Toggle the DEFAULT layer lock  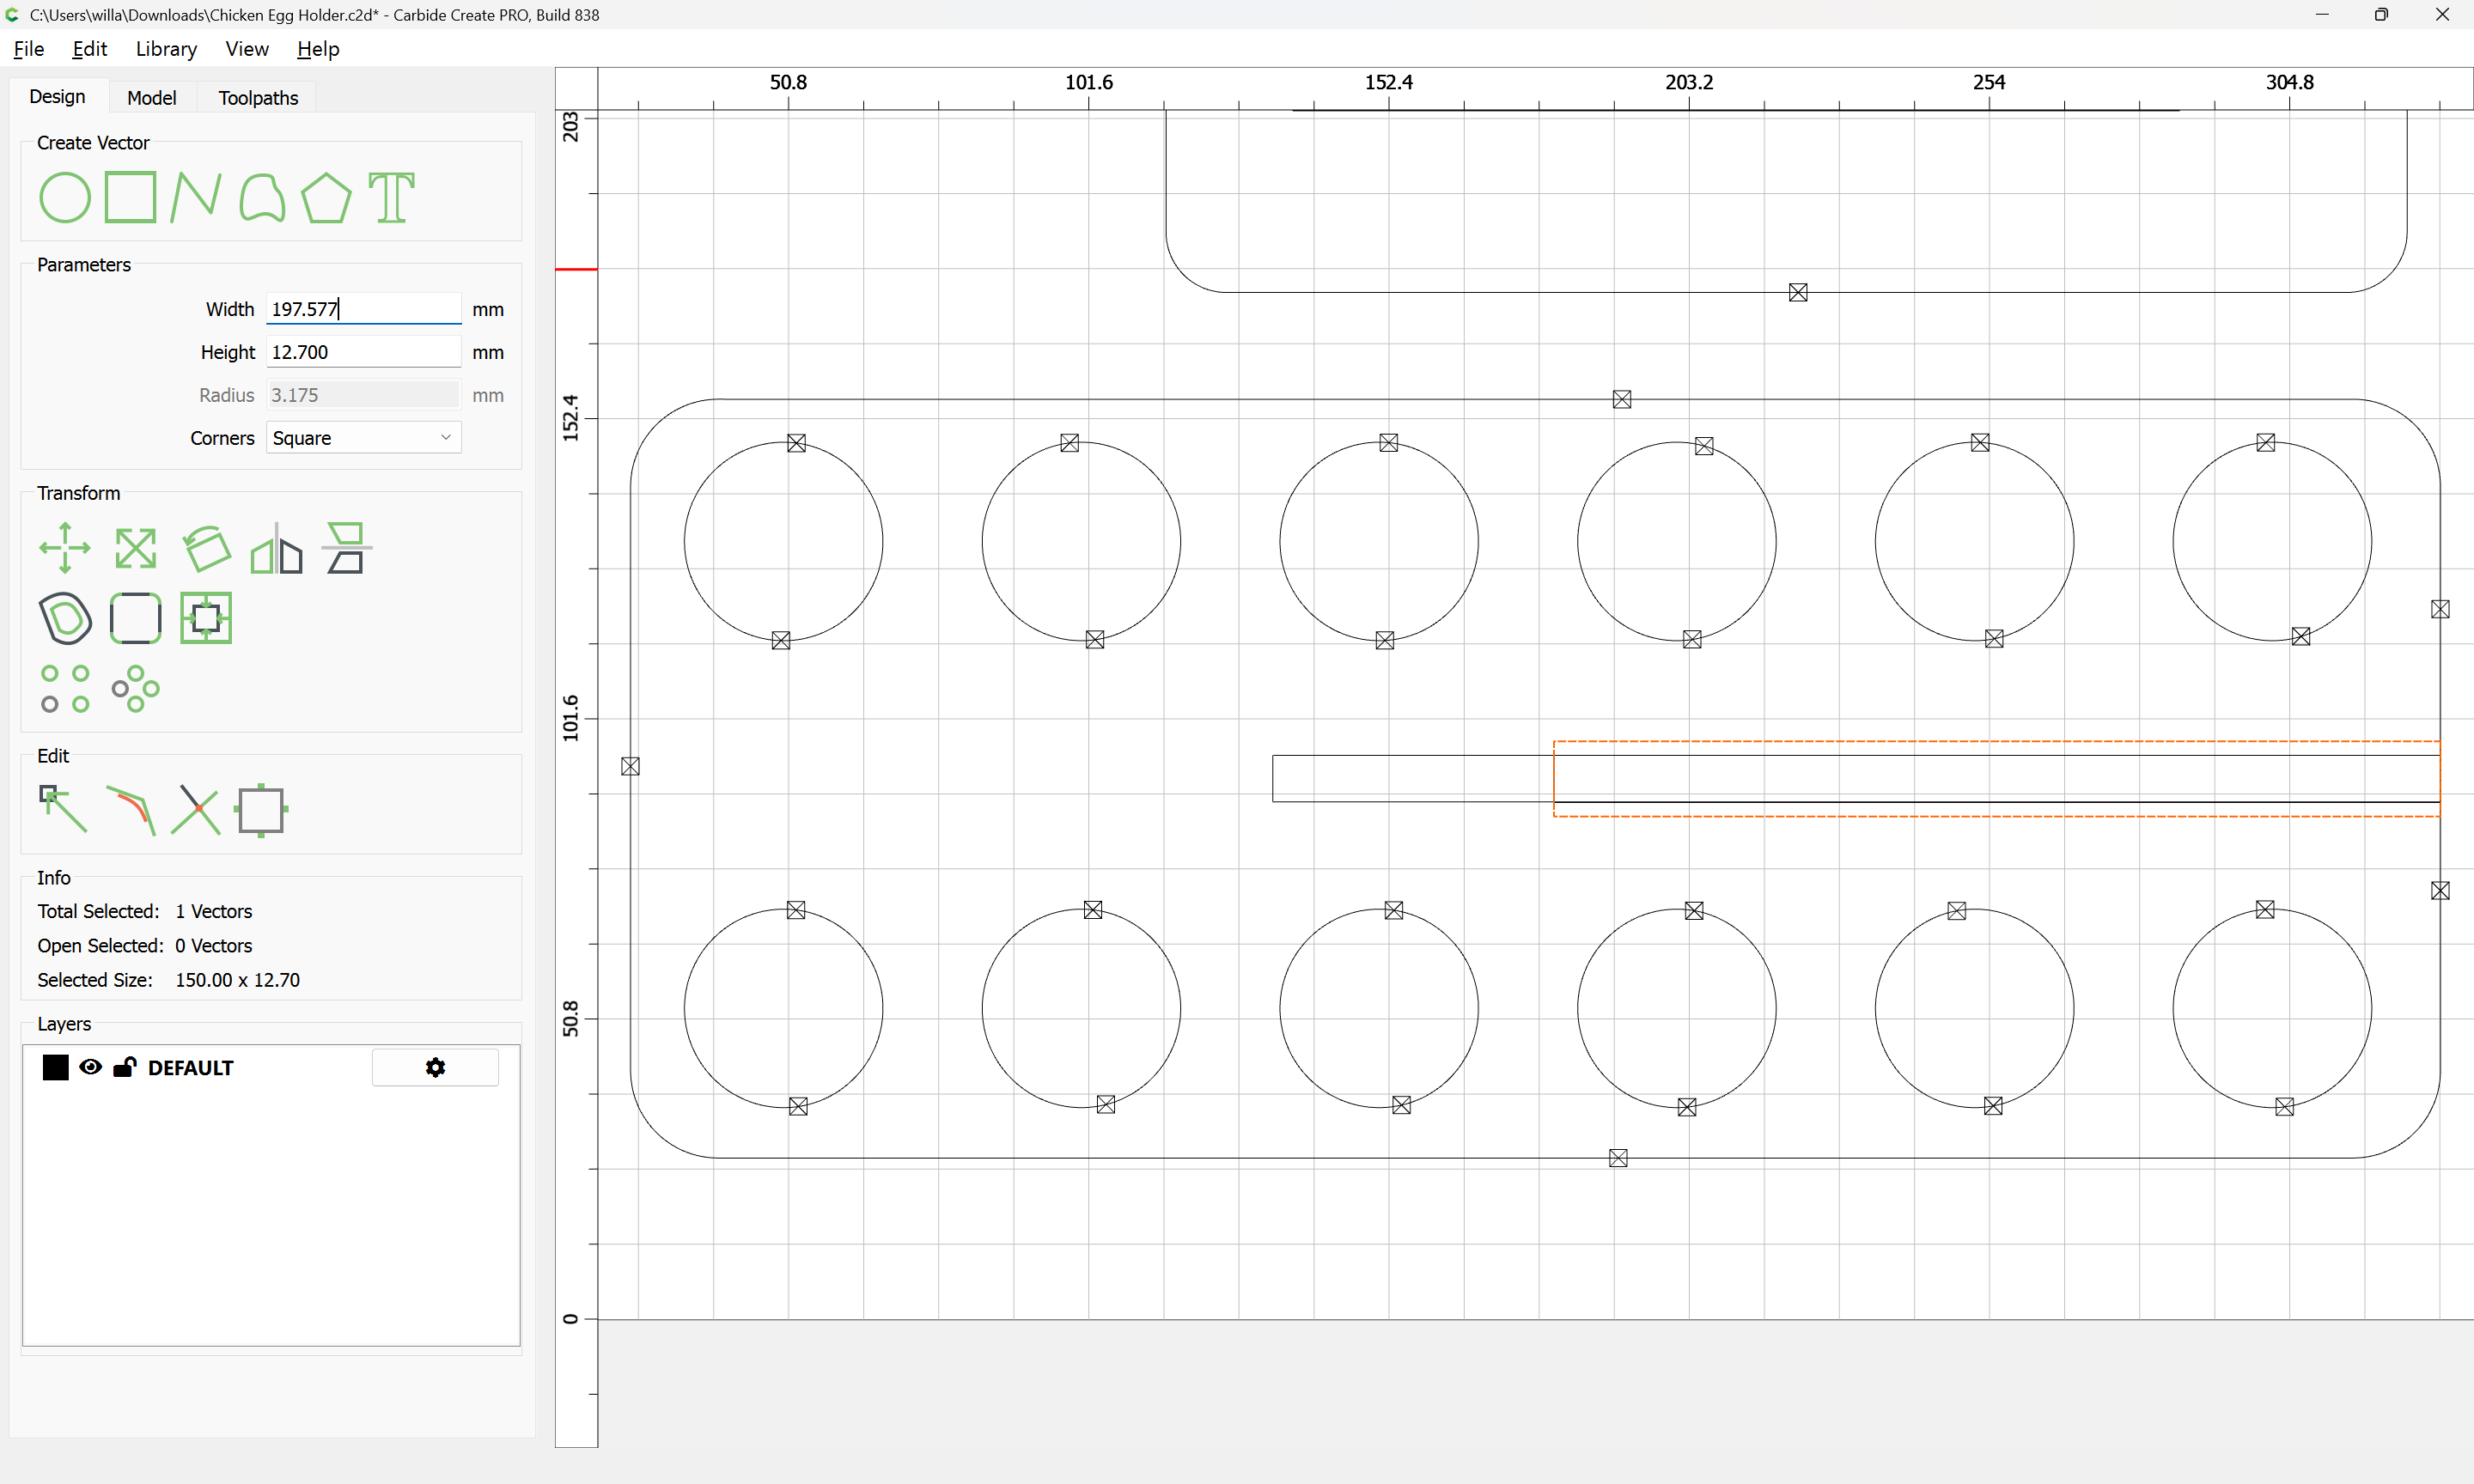pyautogui.click(x=124, y=1067)
